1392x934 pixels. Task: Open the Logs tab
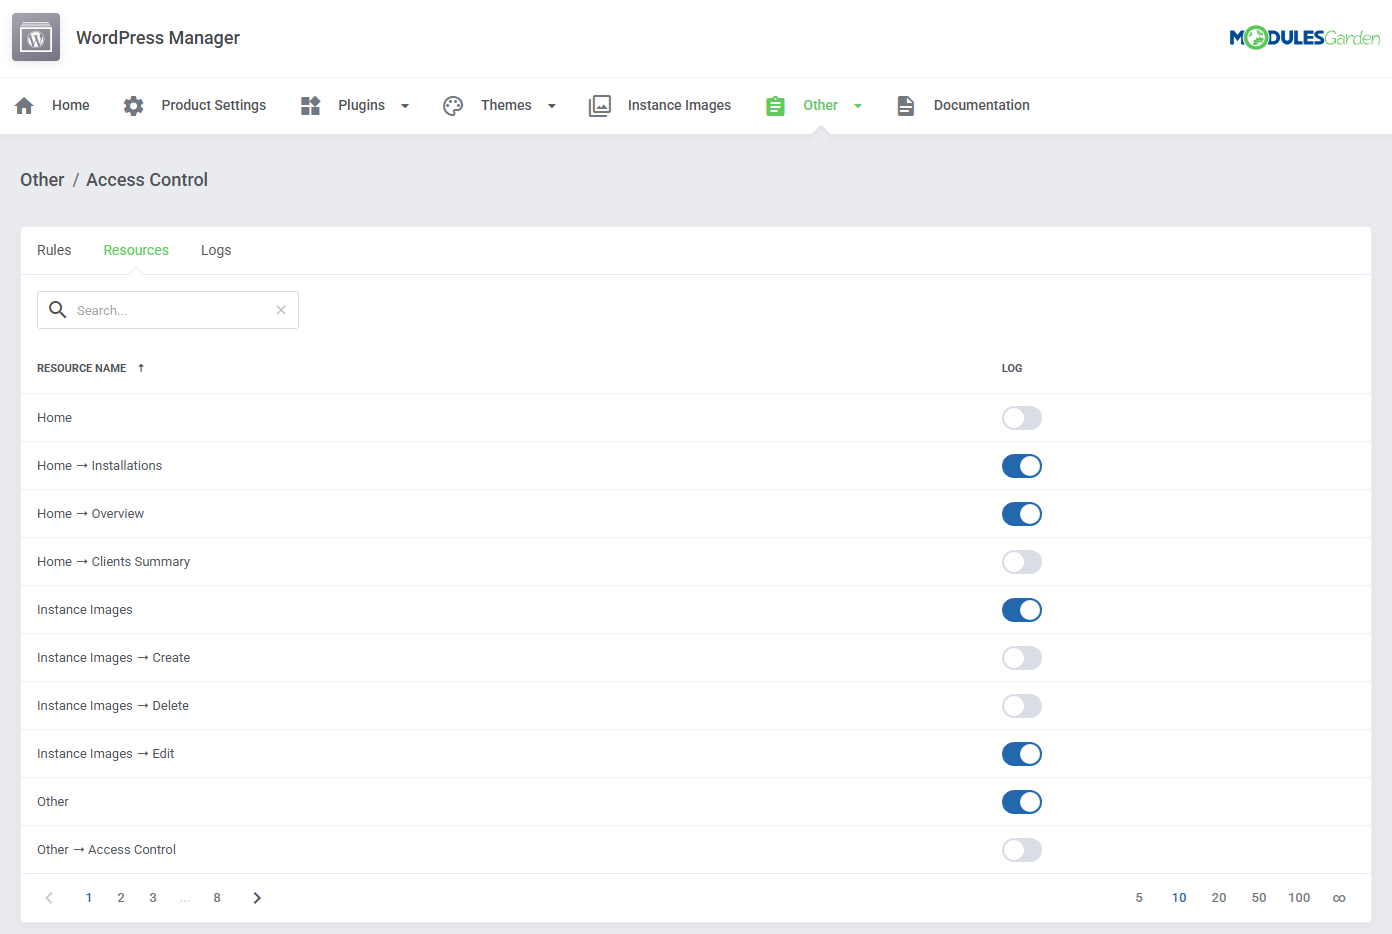216,250
